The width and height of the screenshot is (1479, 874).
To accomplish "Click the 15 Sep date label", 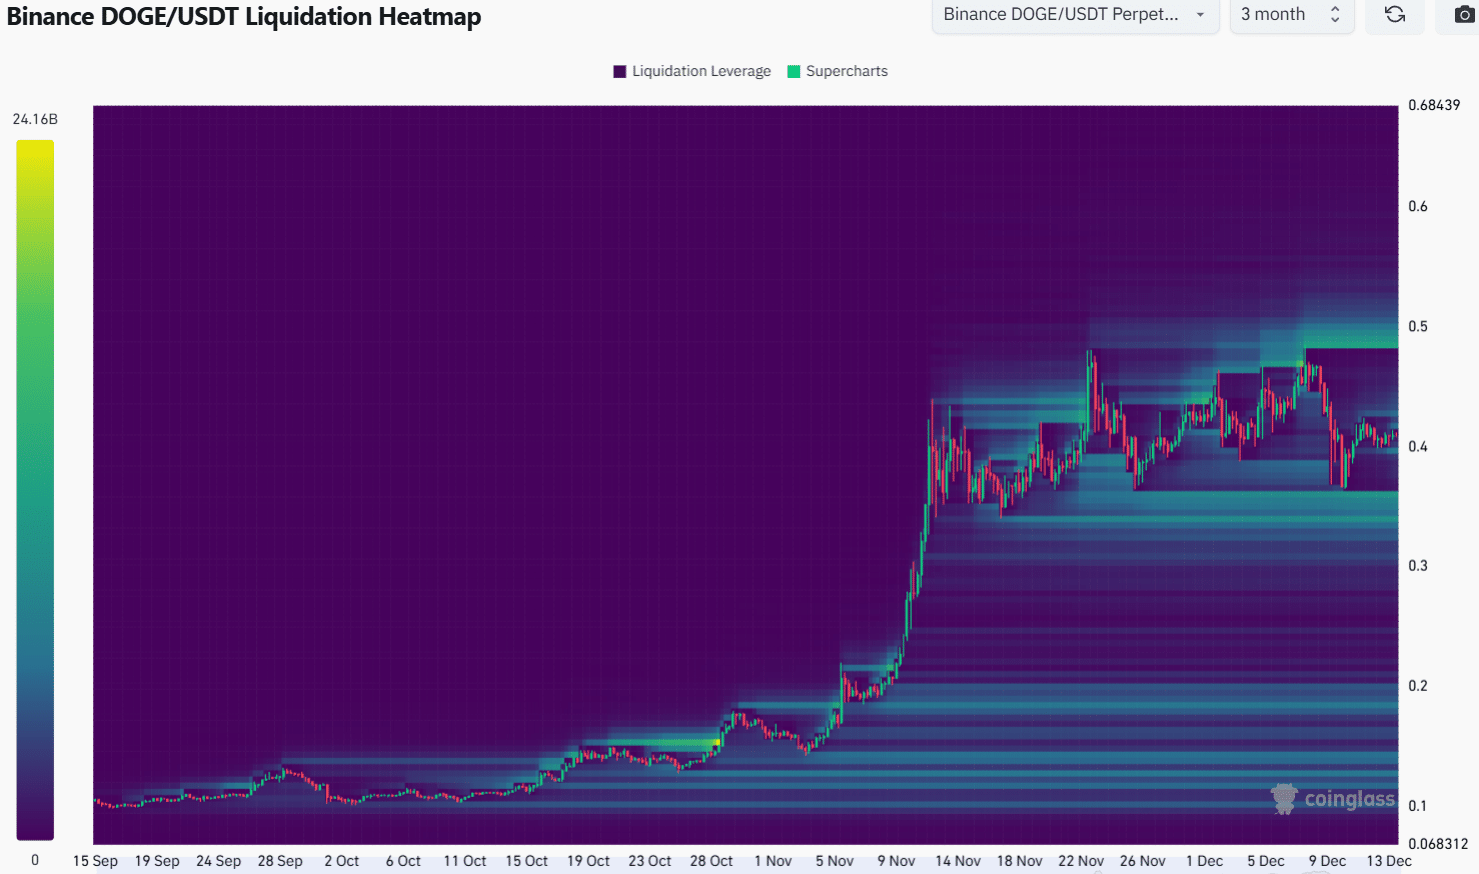I will tap(95, 861).
